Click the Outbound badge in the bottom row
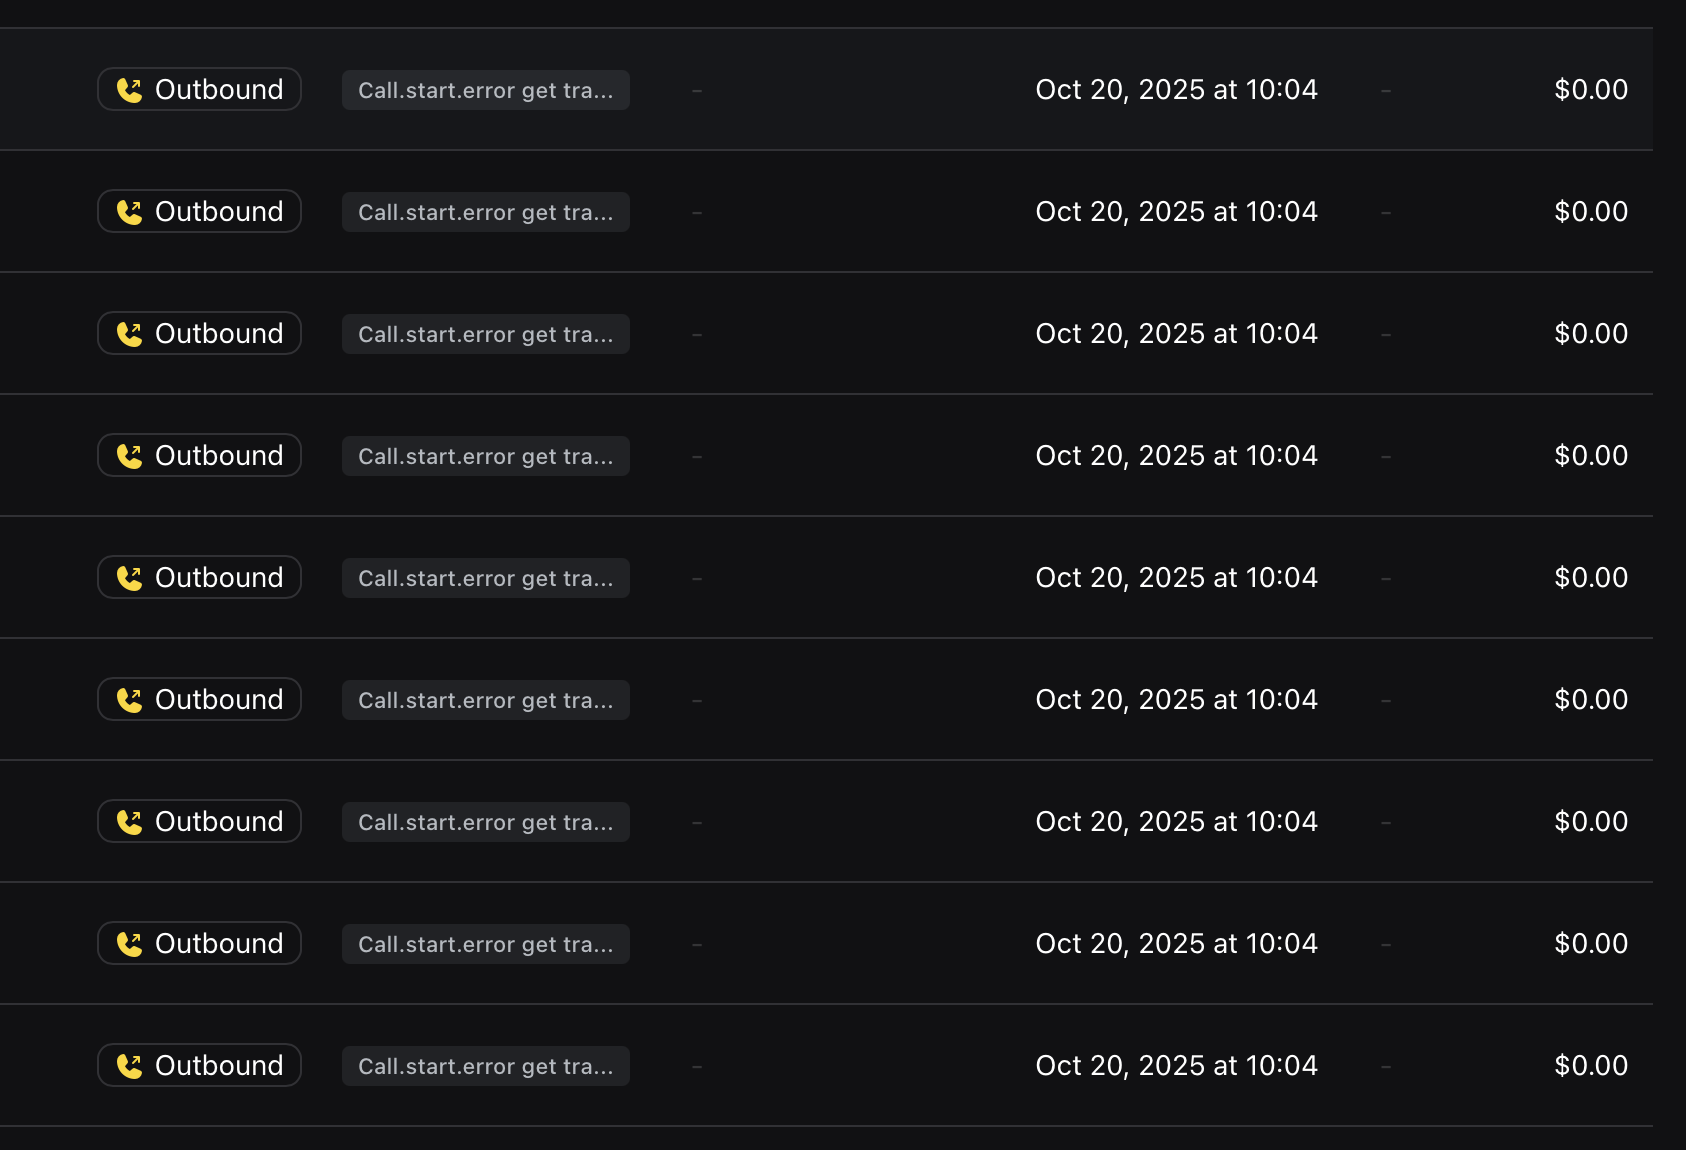This screenshot has height=1150, width=1686. click(199, 1065)
